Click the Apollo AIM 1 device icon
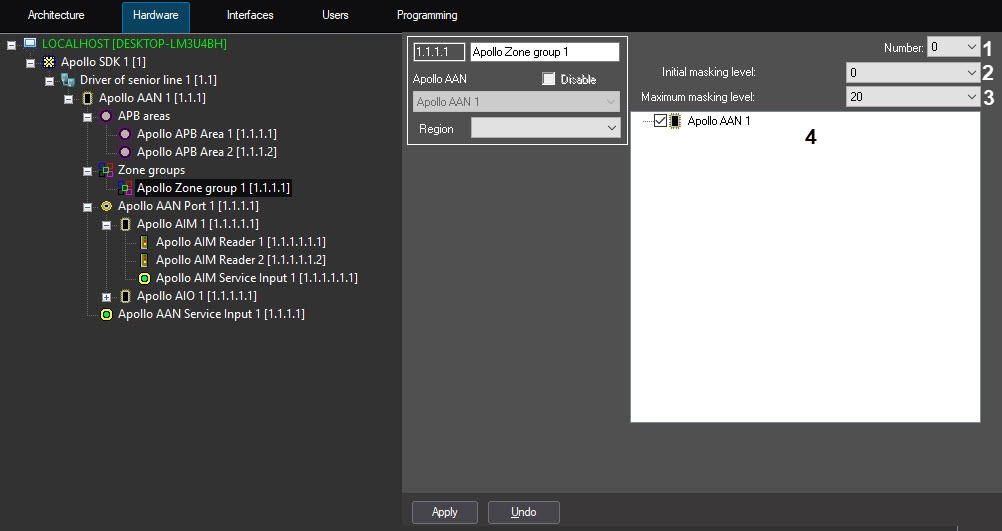Image resolution: width=1002 pixels, height=531 pixels. click(126, 224)
